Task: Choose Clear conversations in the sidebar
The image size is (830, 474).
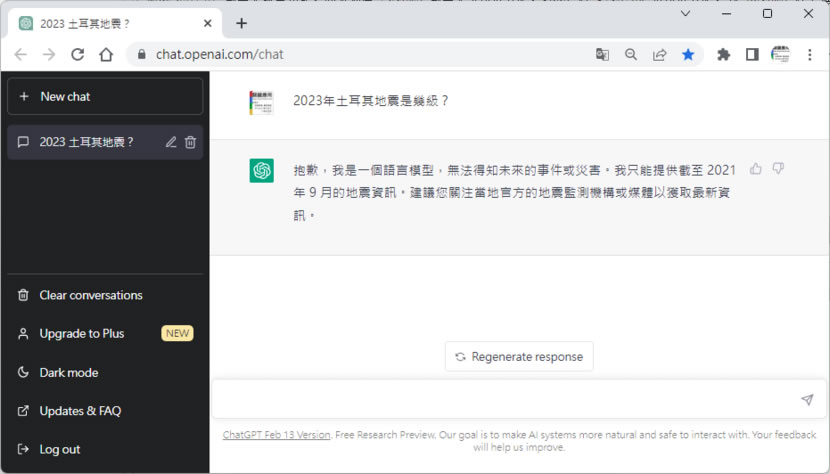Action: pos(90,295)
